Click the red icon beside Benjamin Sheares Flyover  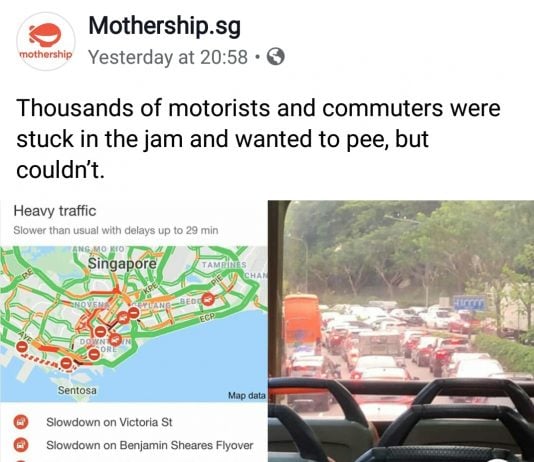20,445
